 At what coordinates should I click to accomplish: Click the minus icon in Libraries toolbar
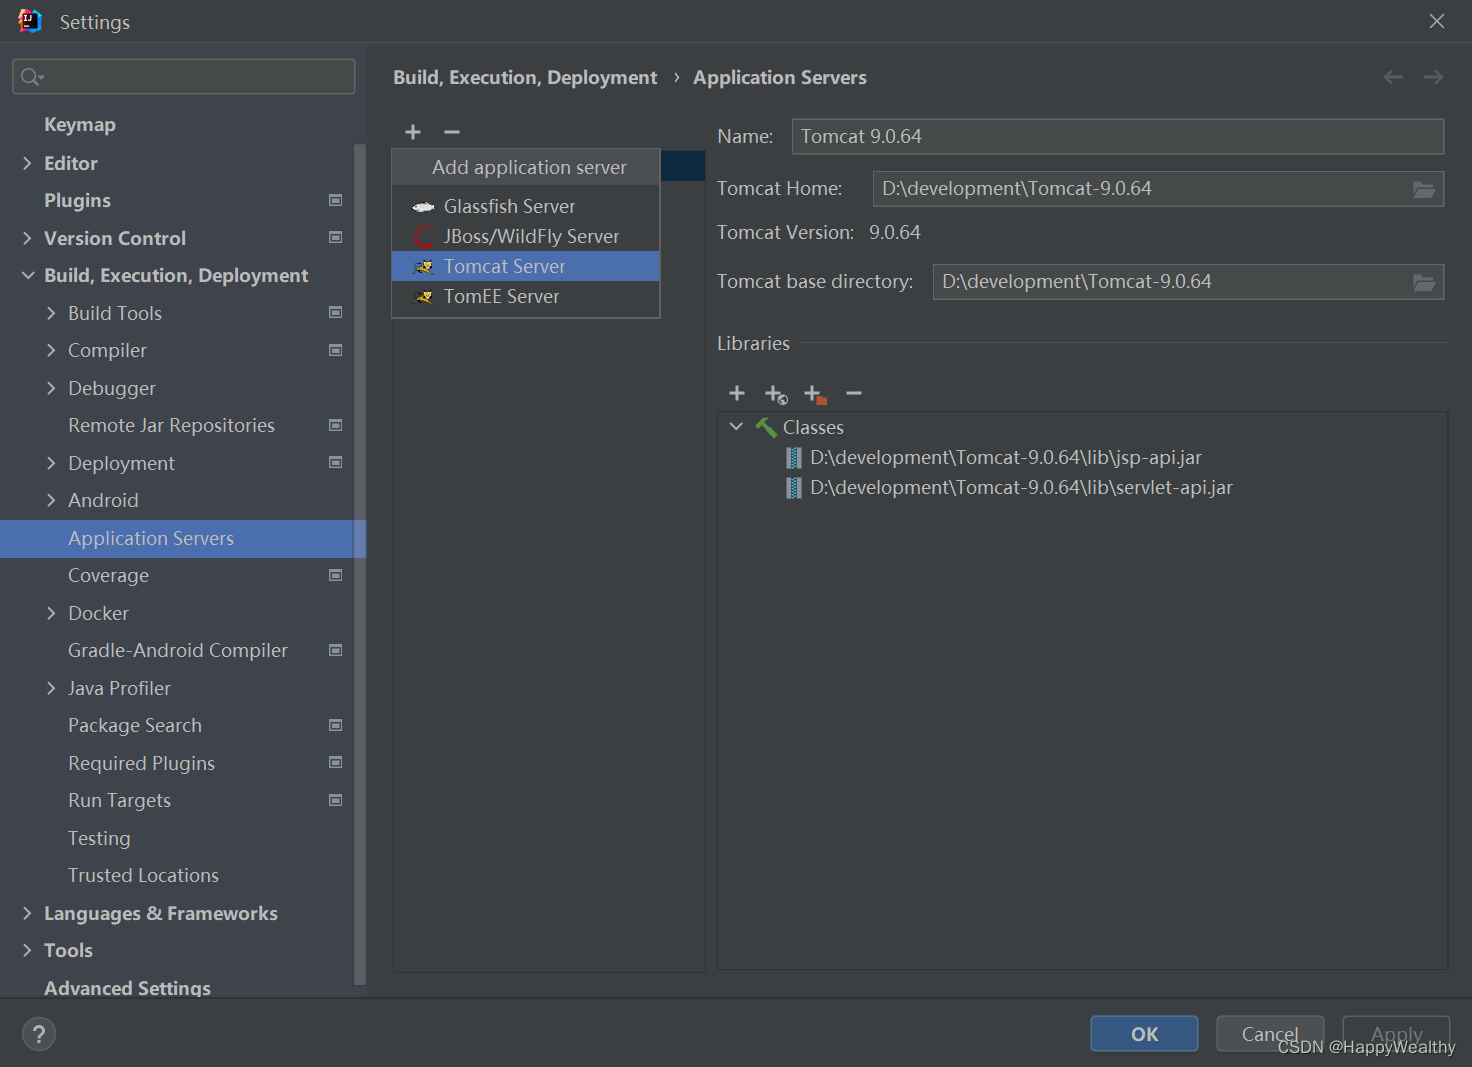tap(854, 393)
